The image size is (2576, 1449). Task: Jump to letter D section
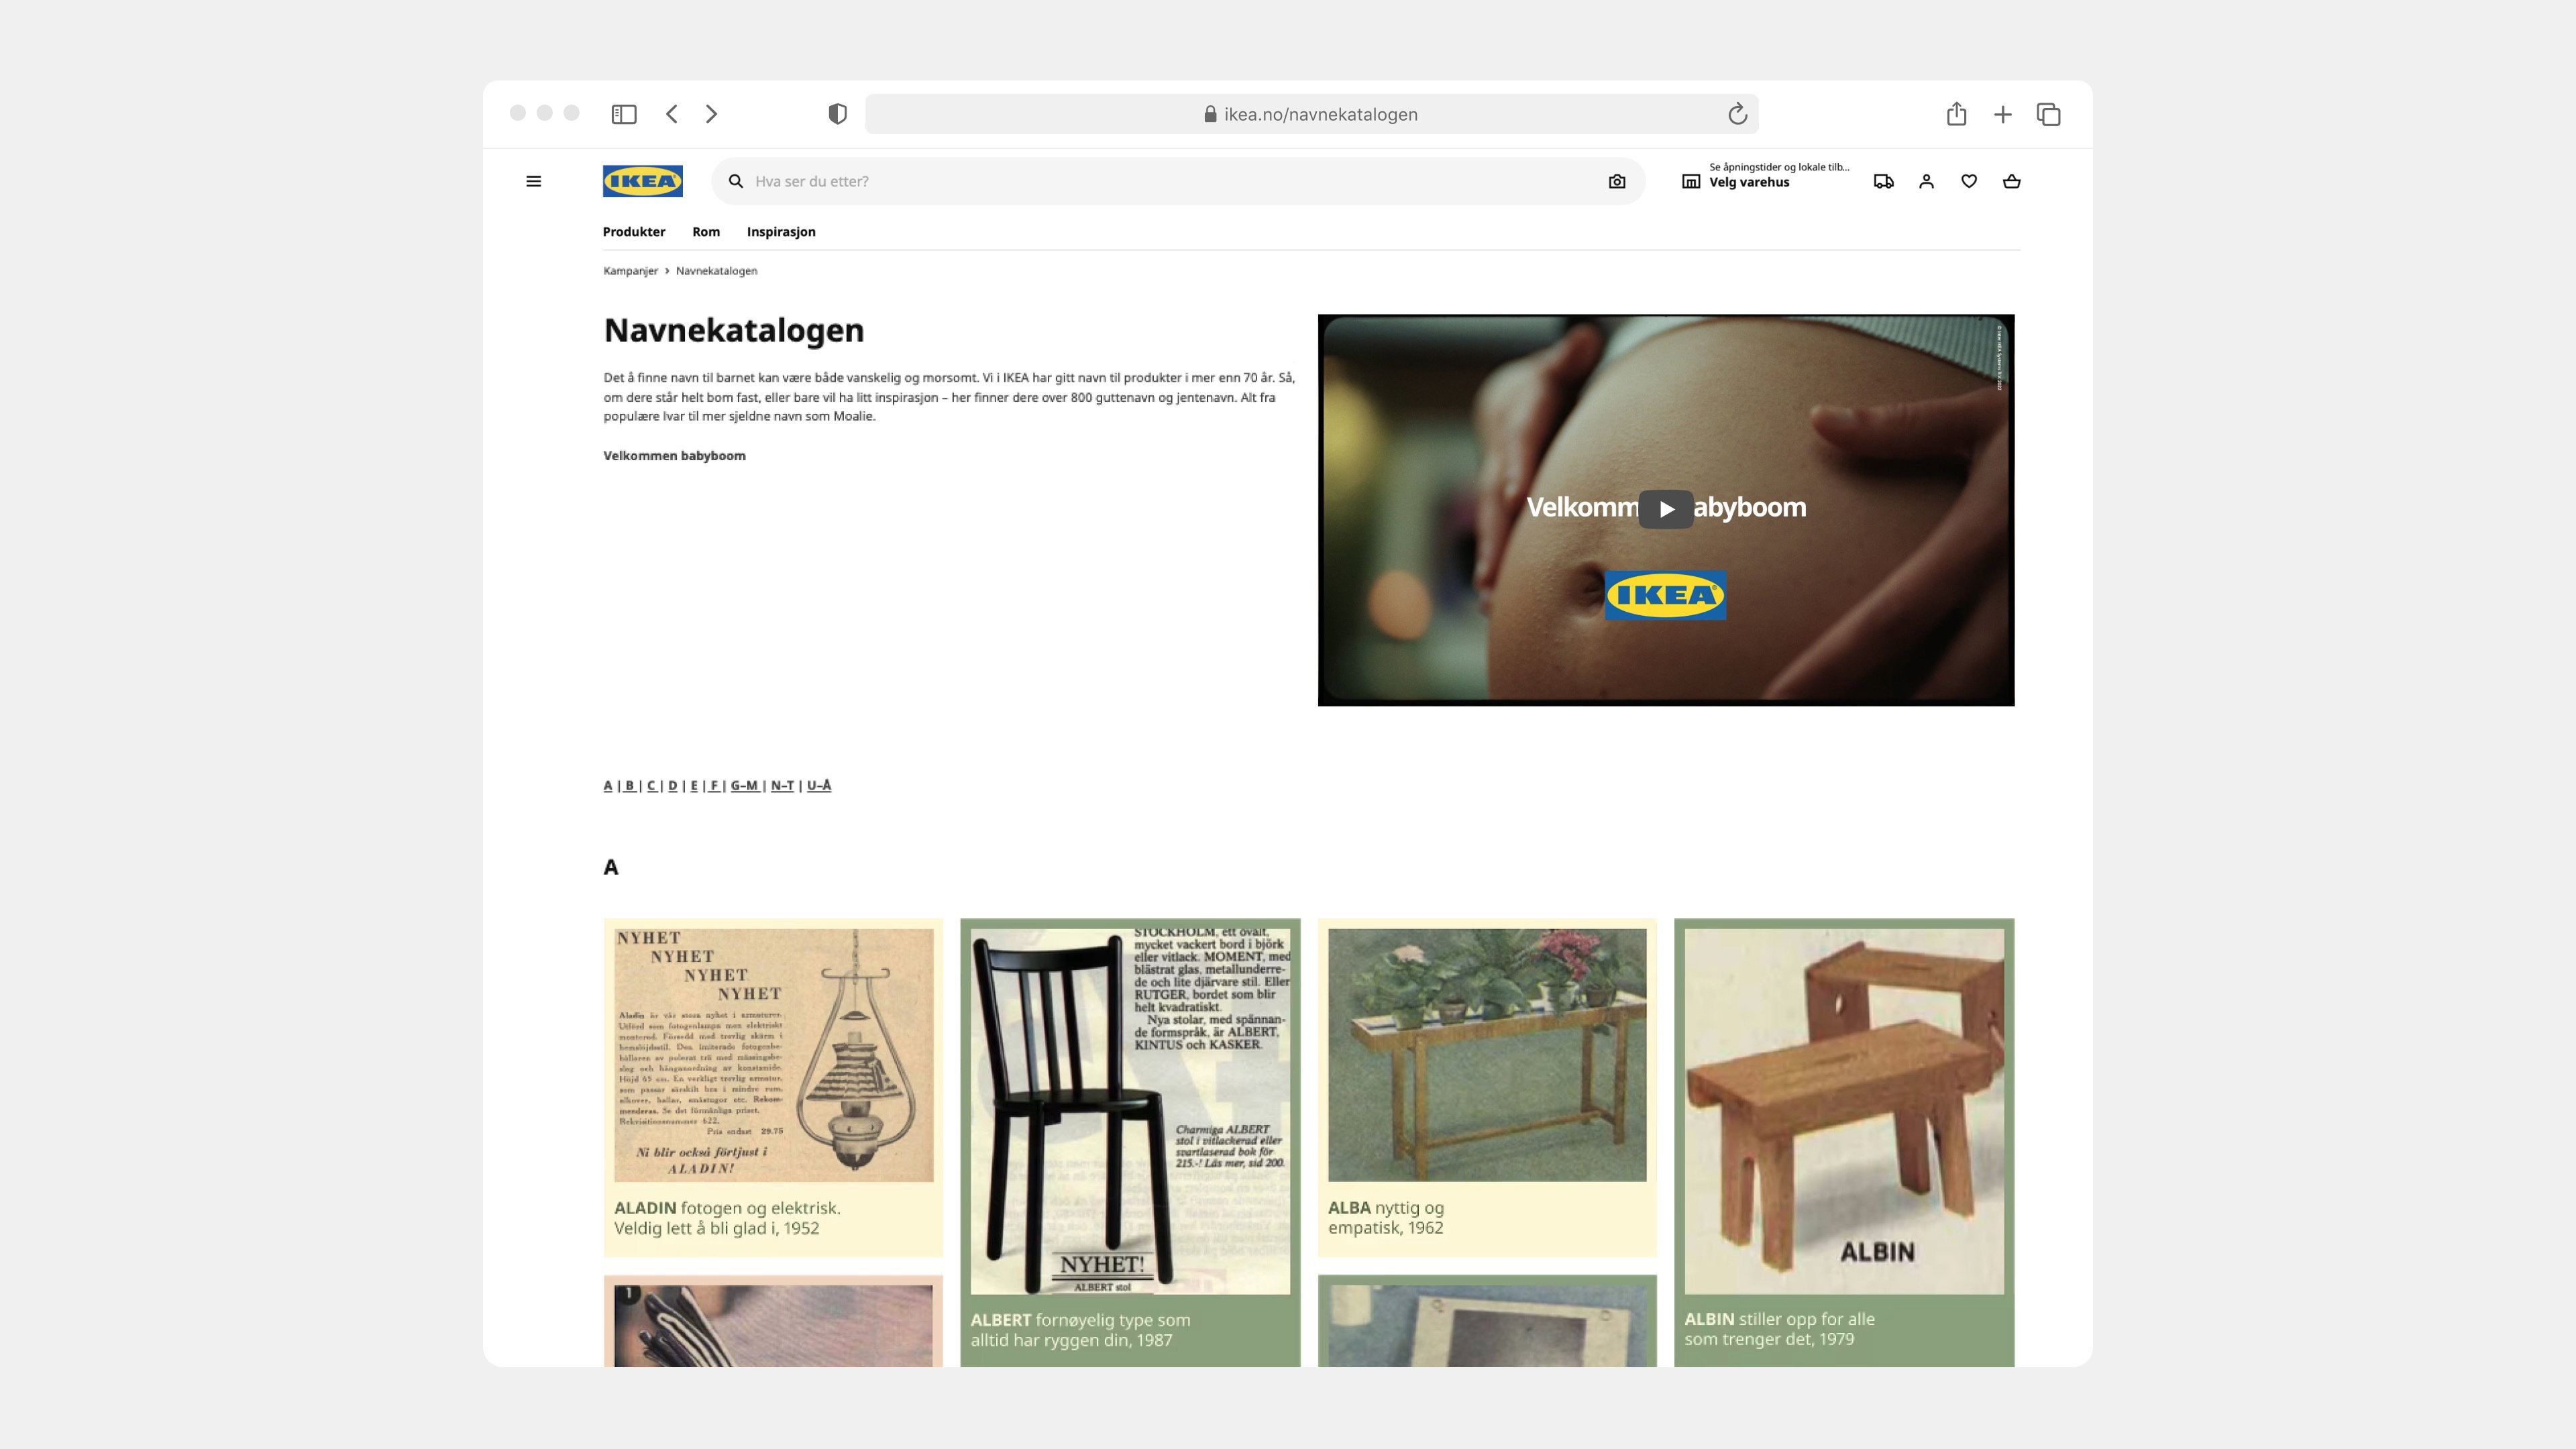[x=673, y=786]
